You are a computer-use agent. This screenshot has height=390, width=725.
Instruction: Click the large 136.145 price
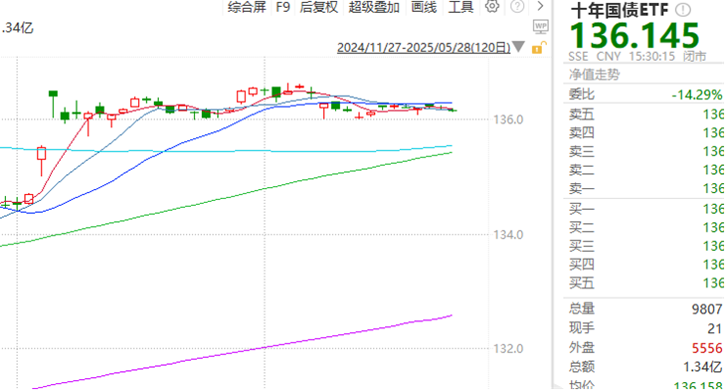coord(634,35)
